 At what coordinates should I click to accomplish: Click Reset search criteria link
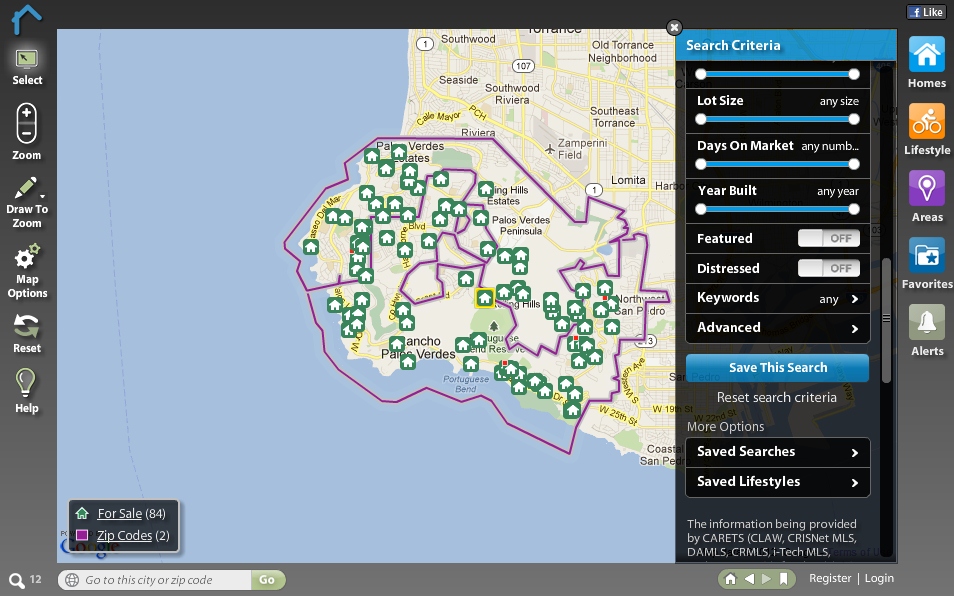(x=776, y=397)
